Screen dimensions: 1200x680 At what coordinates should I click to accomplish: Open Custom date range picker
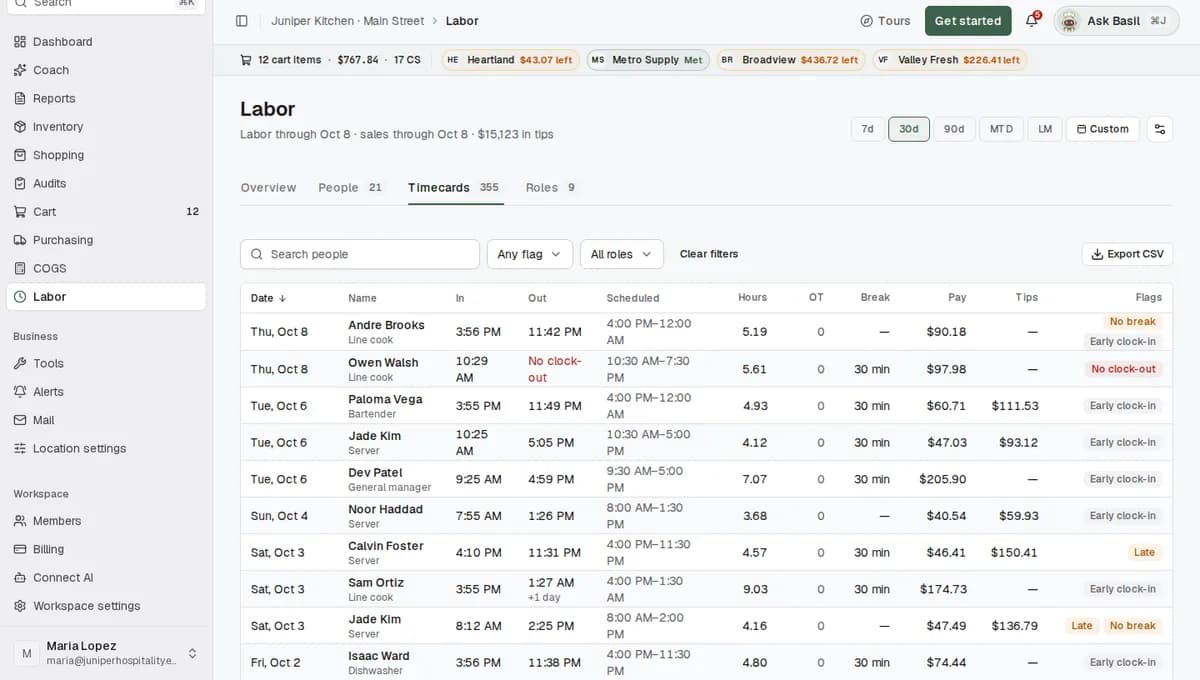point(1102,129)
